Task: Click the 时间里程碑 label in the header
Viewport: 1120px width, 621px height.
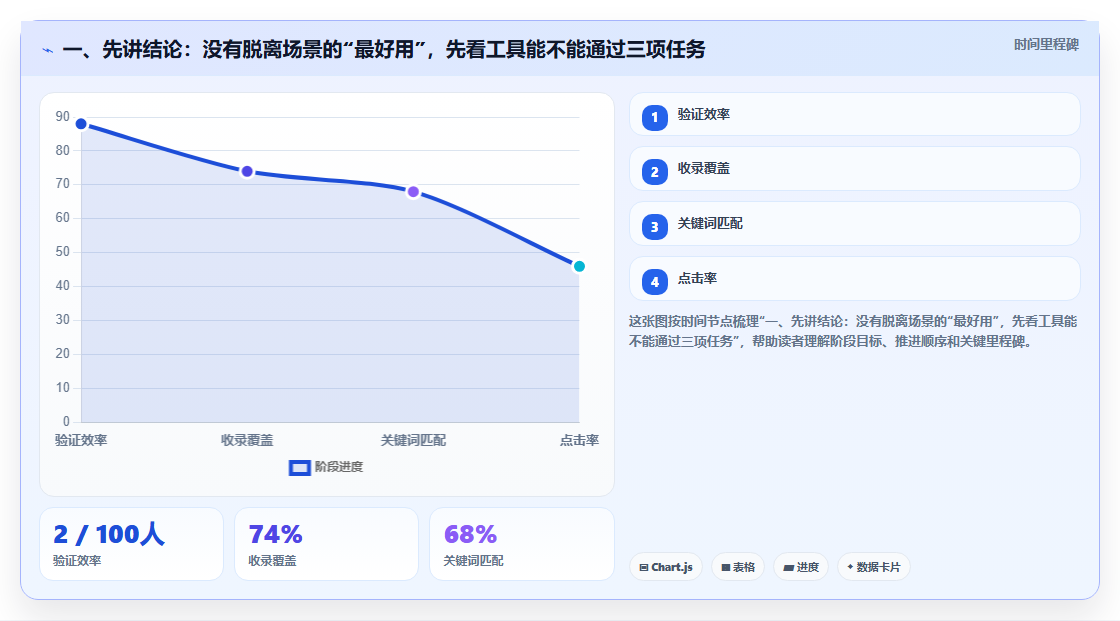Action: tap(1046, 45)
